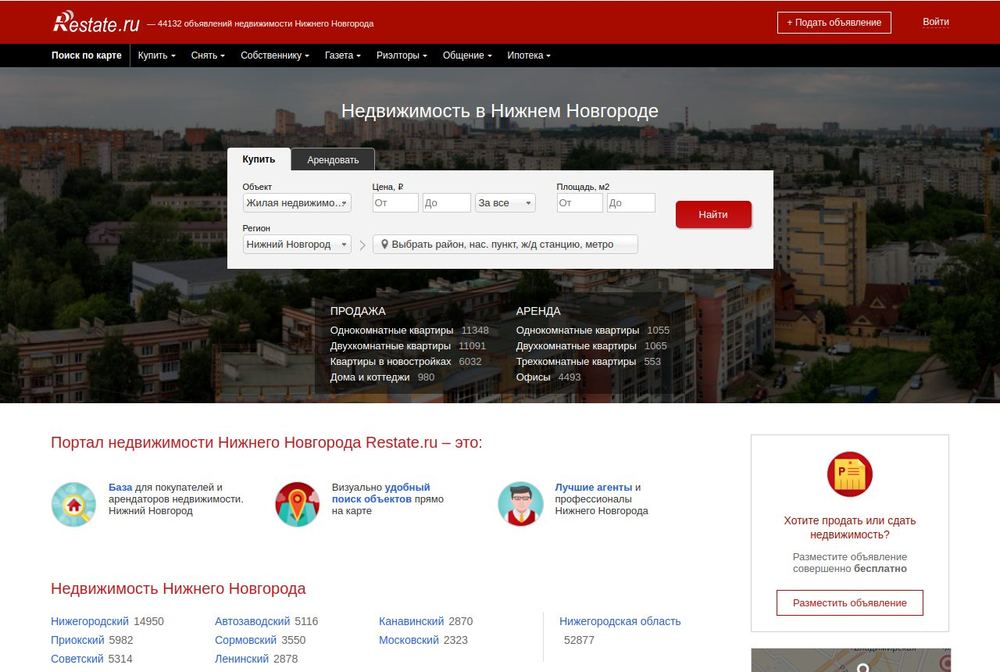Expand the Собственнику menu
1000x672 pixels.
pyautogui.click(x=274, y=55)
